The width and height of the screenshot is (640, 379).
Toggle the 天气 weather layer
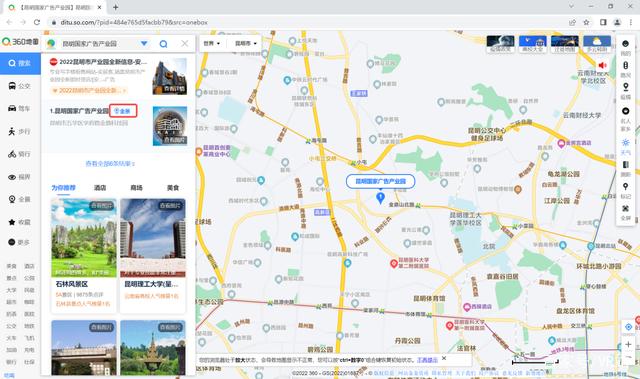(x=625, y=147)
